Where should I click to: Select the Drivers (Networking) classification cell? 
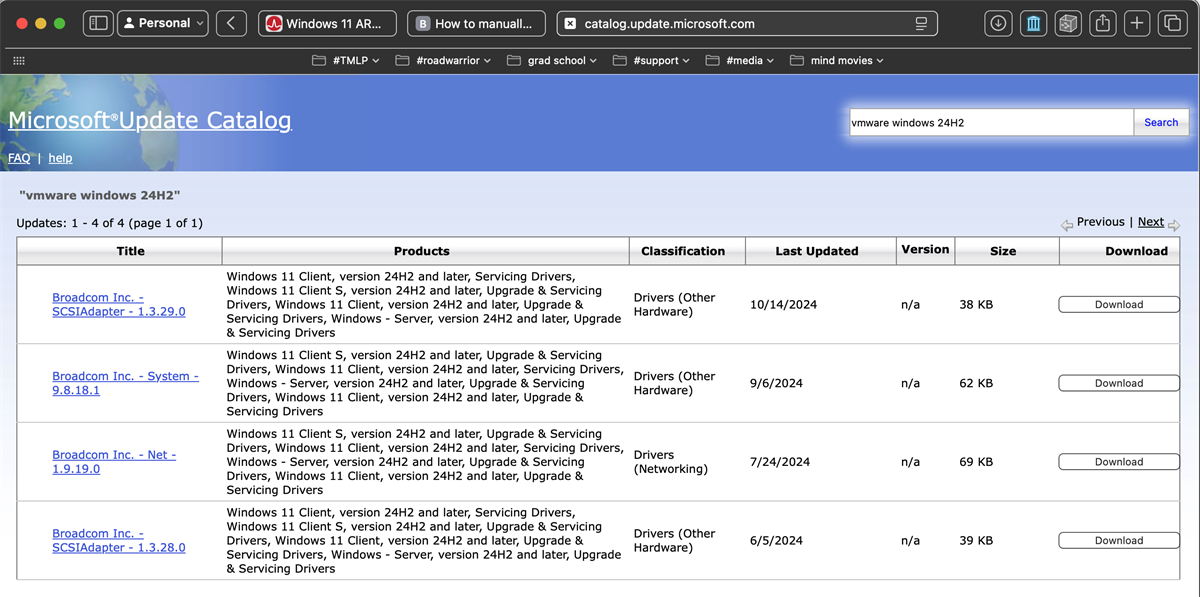671,462
